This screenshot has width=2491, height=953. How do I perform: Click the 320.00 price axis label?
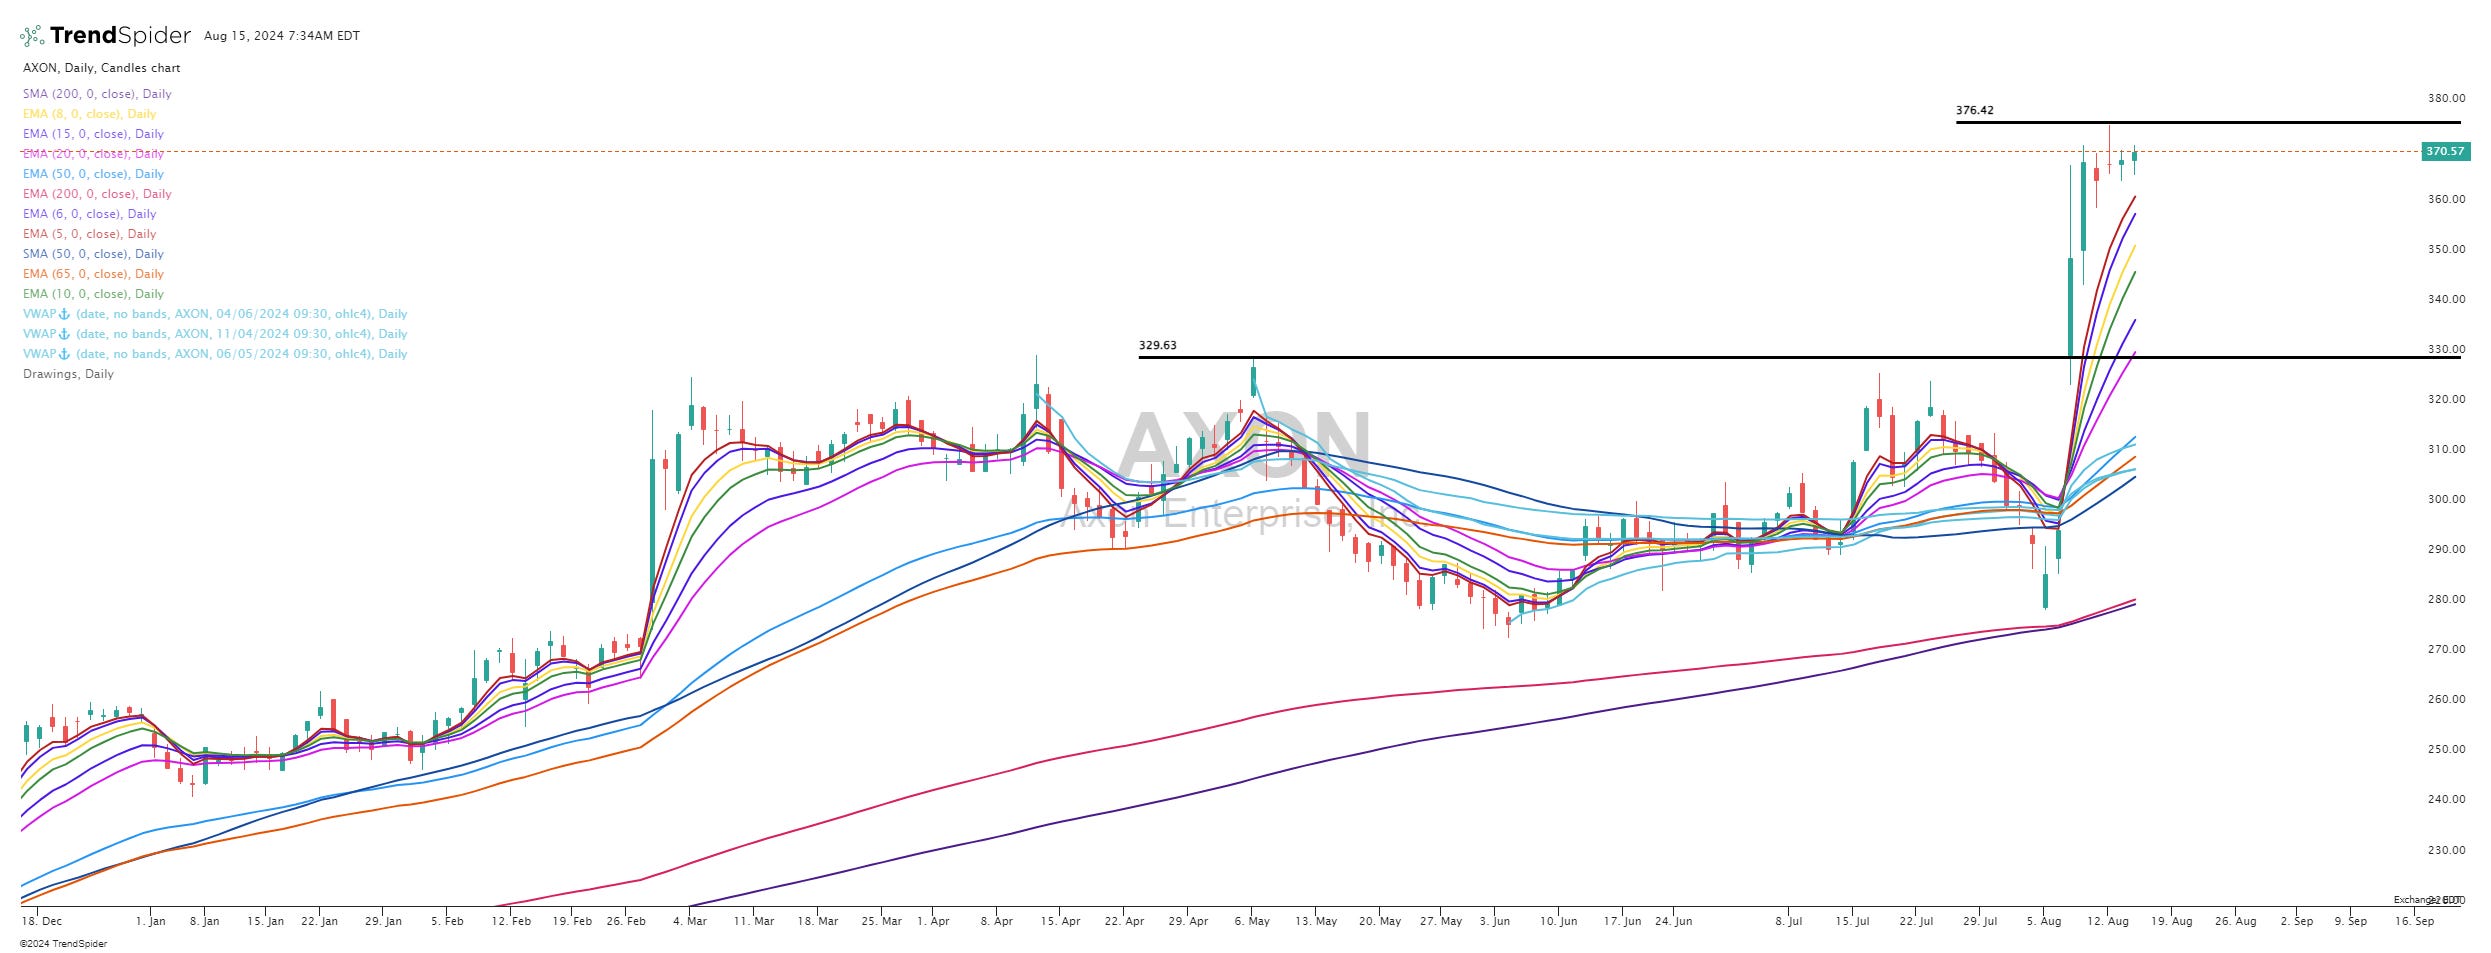click(x=2446, y=399)
